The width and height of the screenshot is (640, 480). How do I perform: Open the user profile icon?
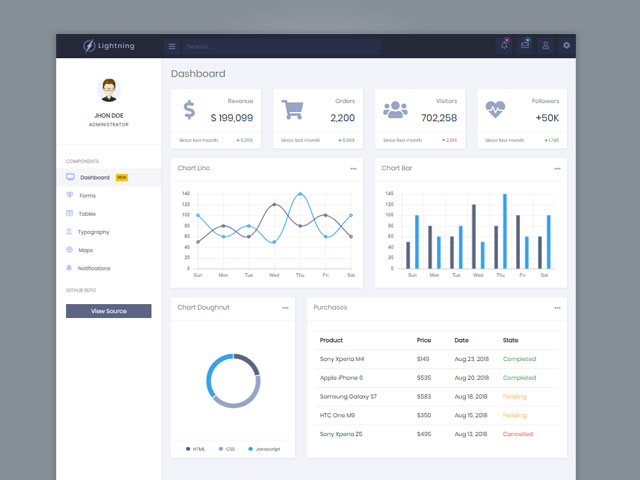coord(546,46)
